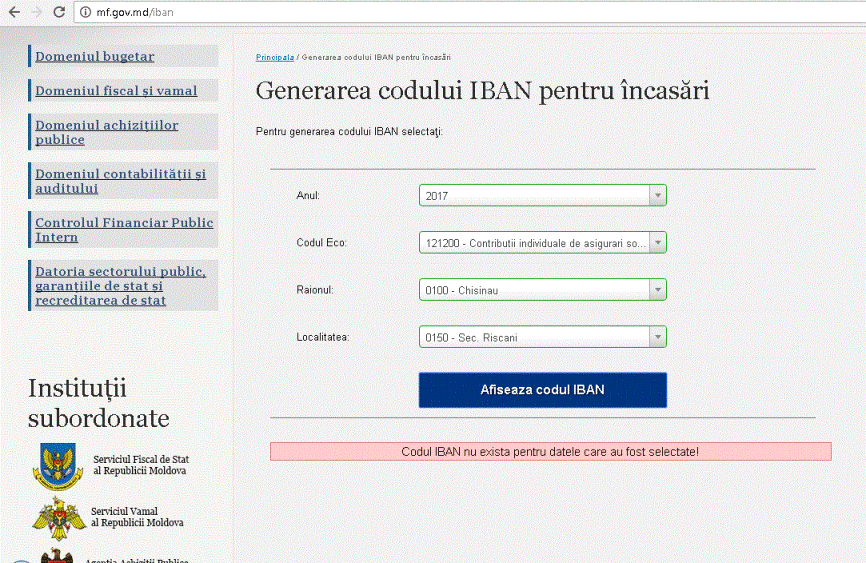Viewport: 866px width, 563px height.
Task: Click the address bar URL field
Action: (x=469, y=12)
